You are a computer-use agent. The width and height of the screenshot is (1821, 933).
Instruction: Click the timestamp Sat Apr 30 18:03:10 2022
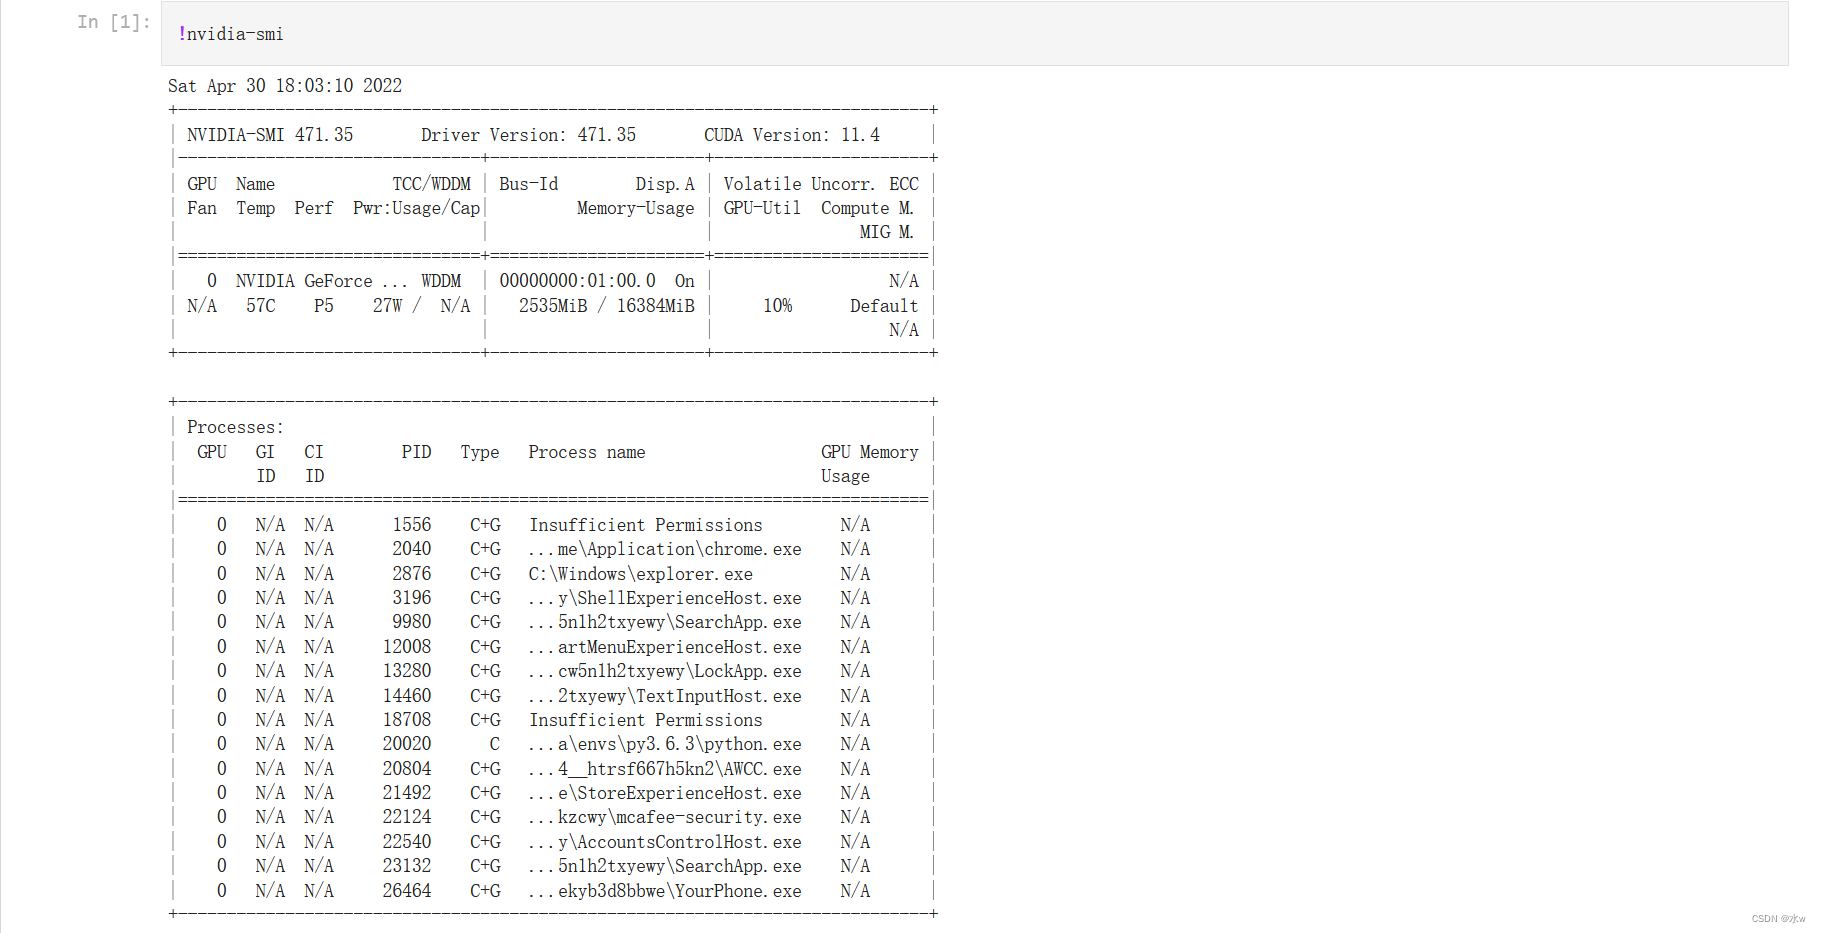tap(286, 86)
